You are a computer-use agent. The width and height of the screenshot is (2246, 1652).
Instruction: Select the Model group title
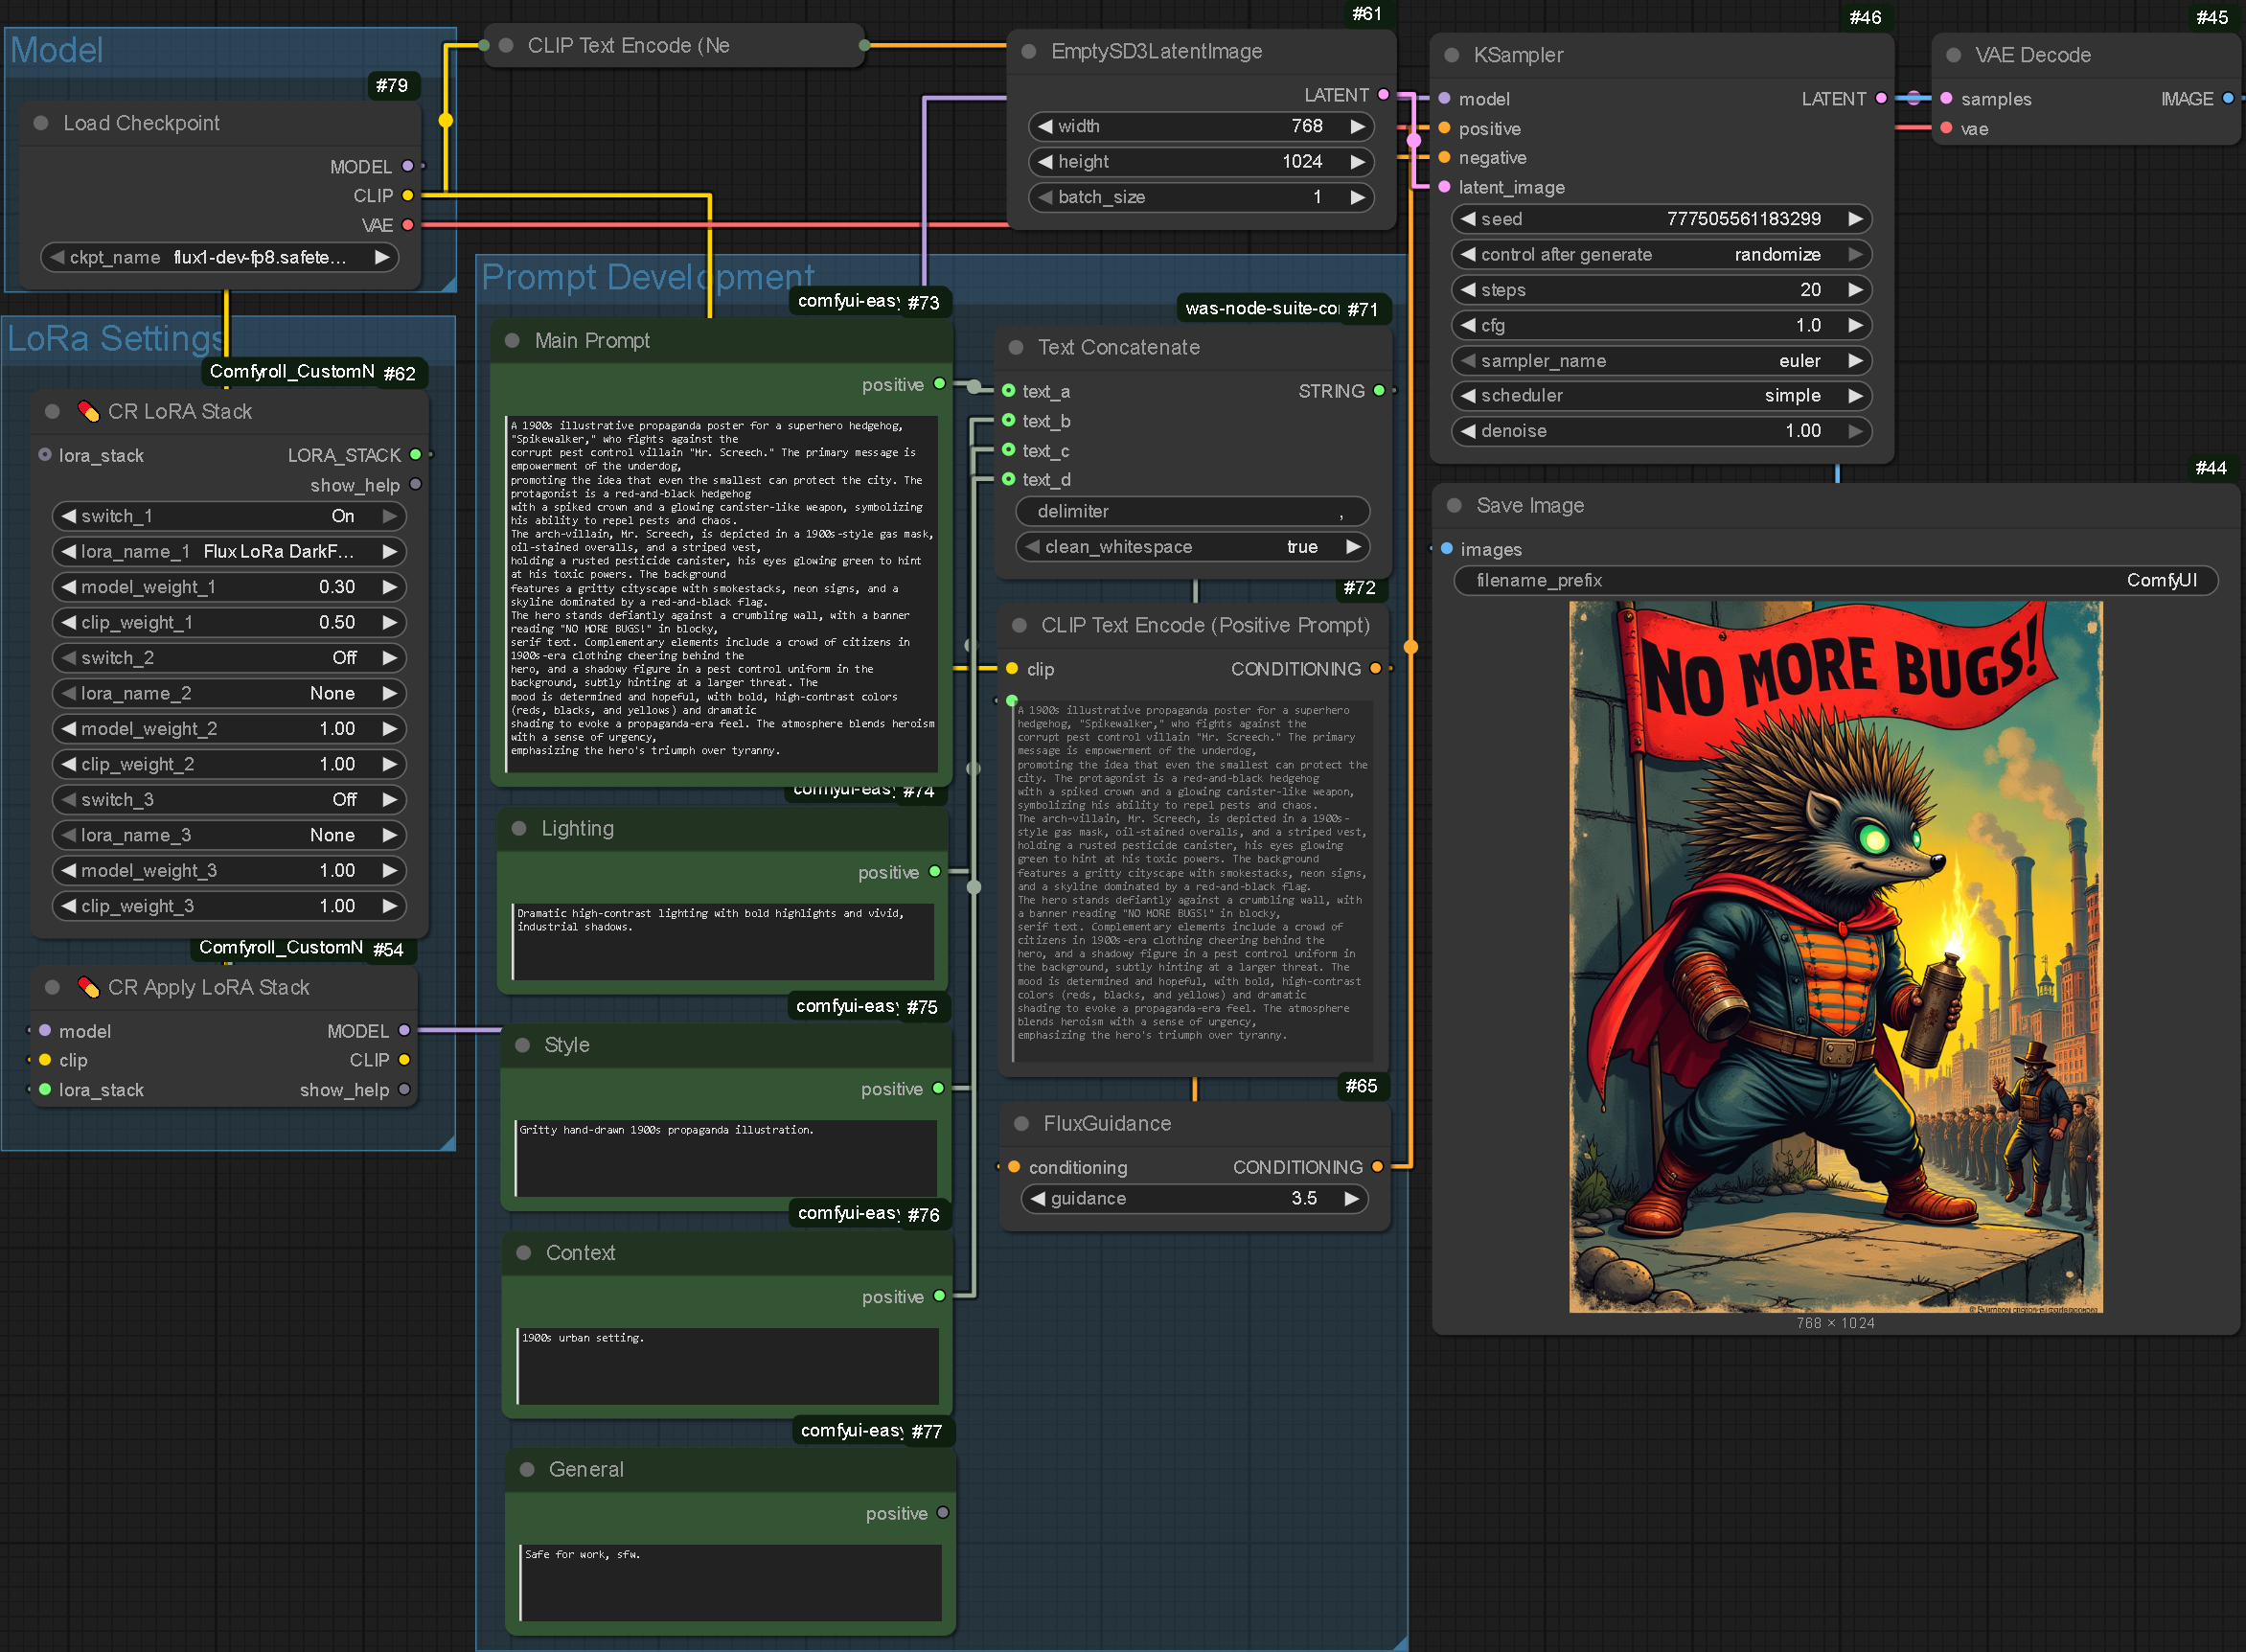(x=57, y=50)
